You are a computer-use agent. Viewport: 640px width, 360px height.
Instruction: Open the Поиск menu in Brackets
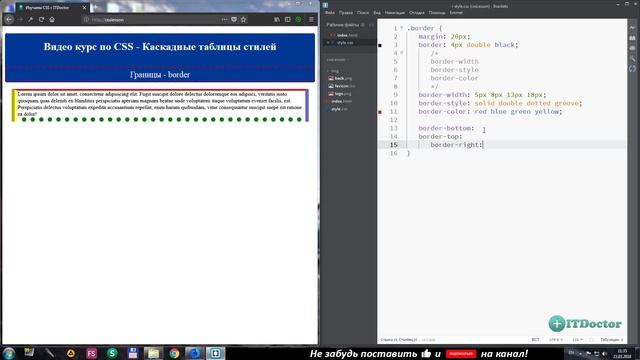363,13
